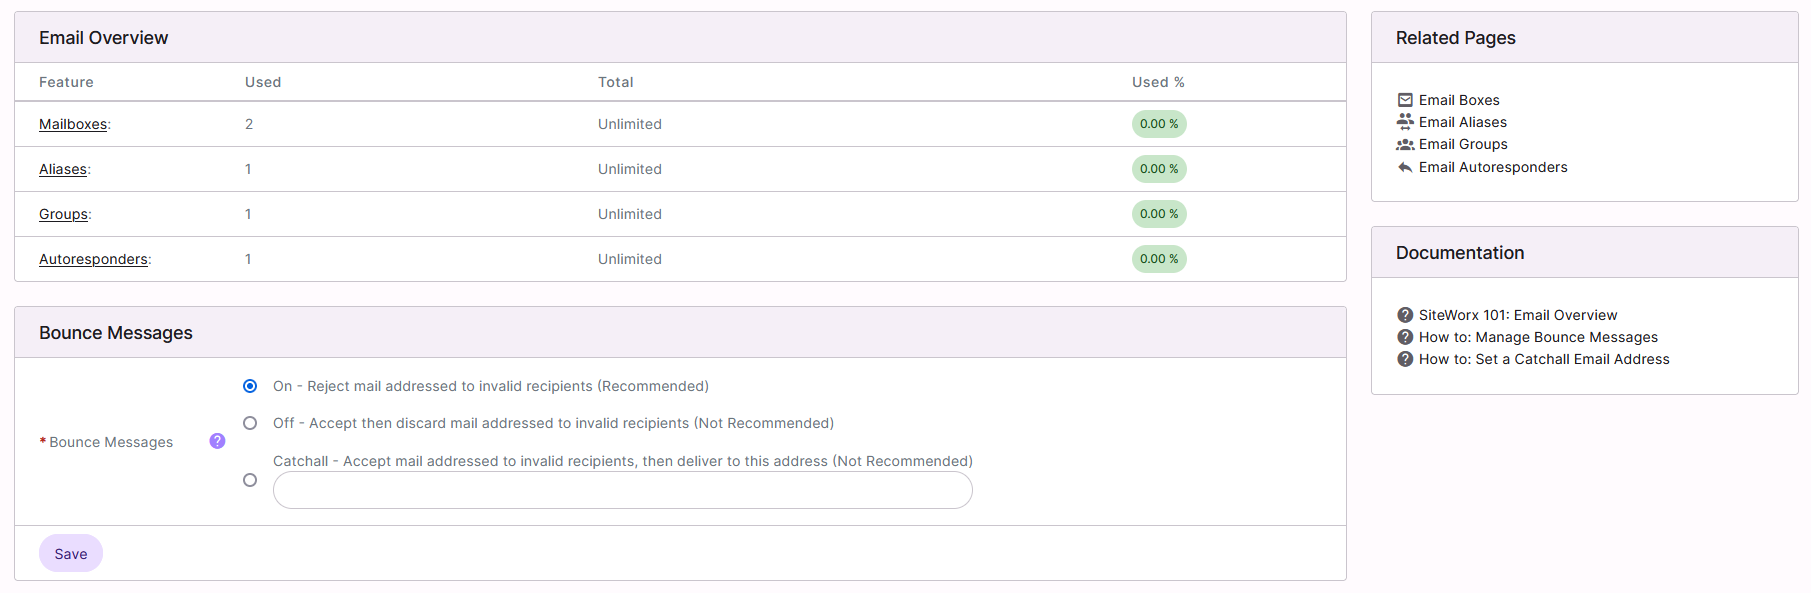Open SiteWorx 101: Email Overview documentation

(x=1517, y=315)
